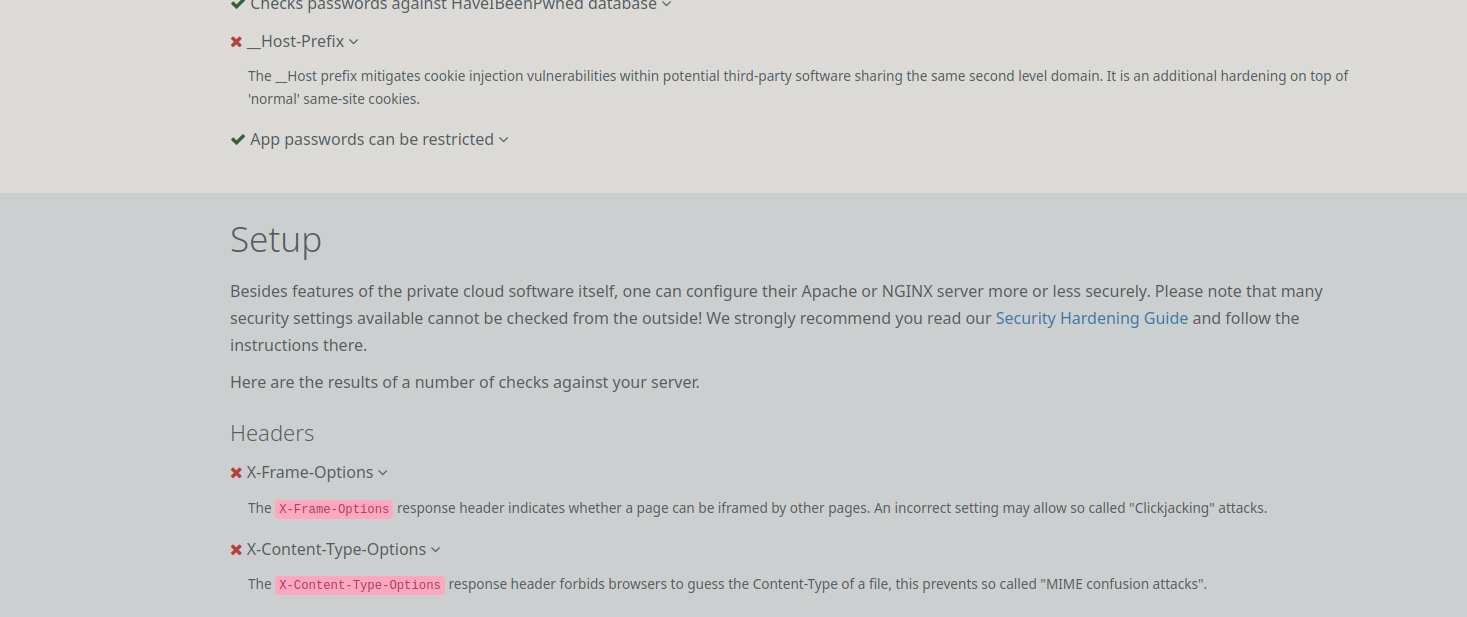Click the green checkmark beside HaveIBeenPwned check
Screen dimensions: 1467x617
[x=237, y=4]
